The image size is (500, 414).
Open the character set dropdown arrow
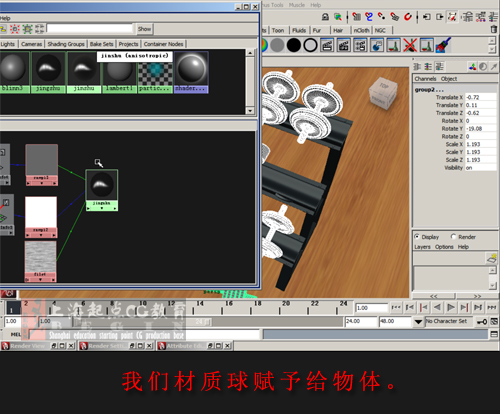click(x=418, y=322)
